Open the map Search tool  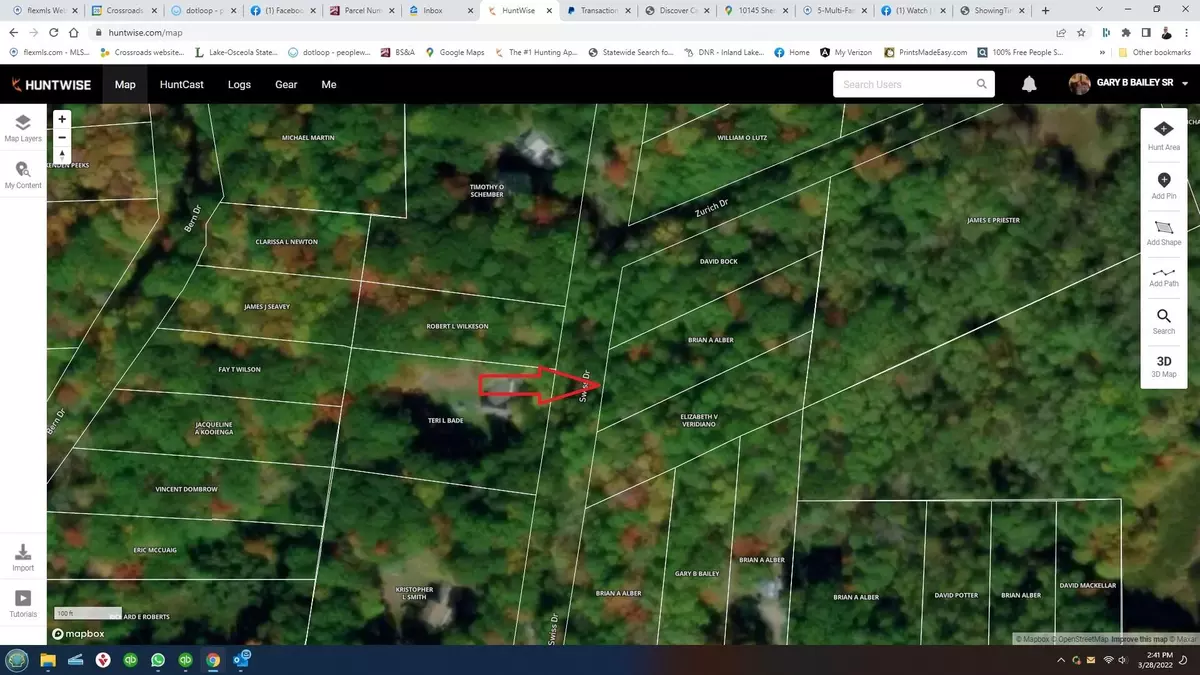click(x=1164, y=321)
